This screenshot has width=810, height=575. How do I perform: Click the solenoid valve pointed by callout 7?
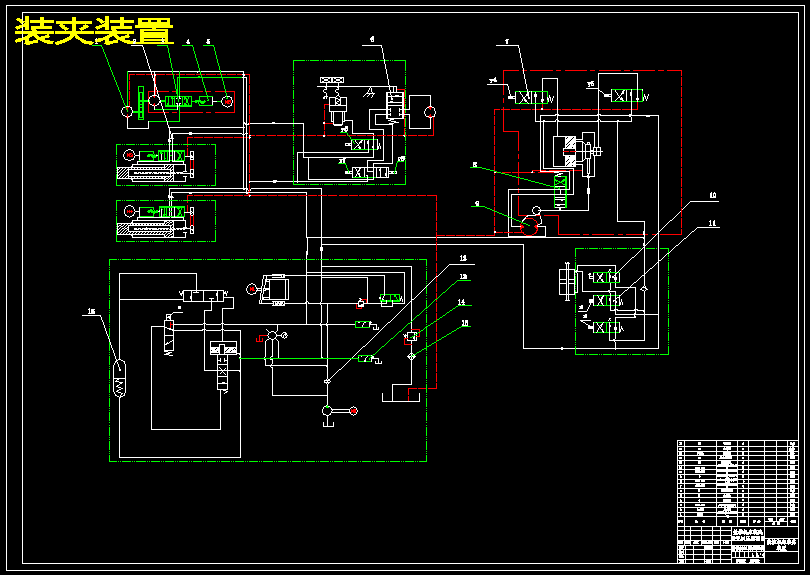(531, 97)
